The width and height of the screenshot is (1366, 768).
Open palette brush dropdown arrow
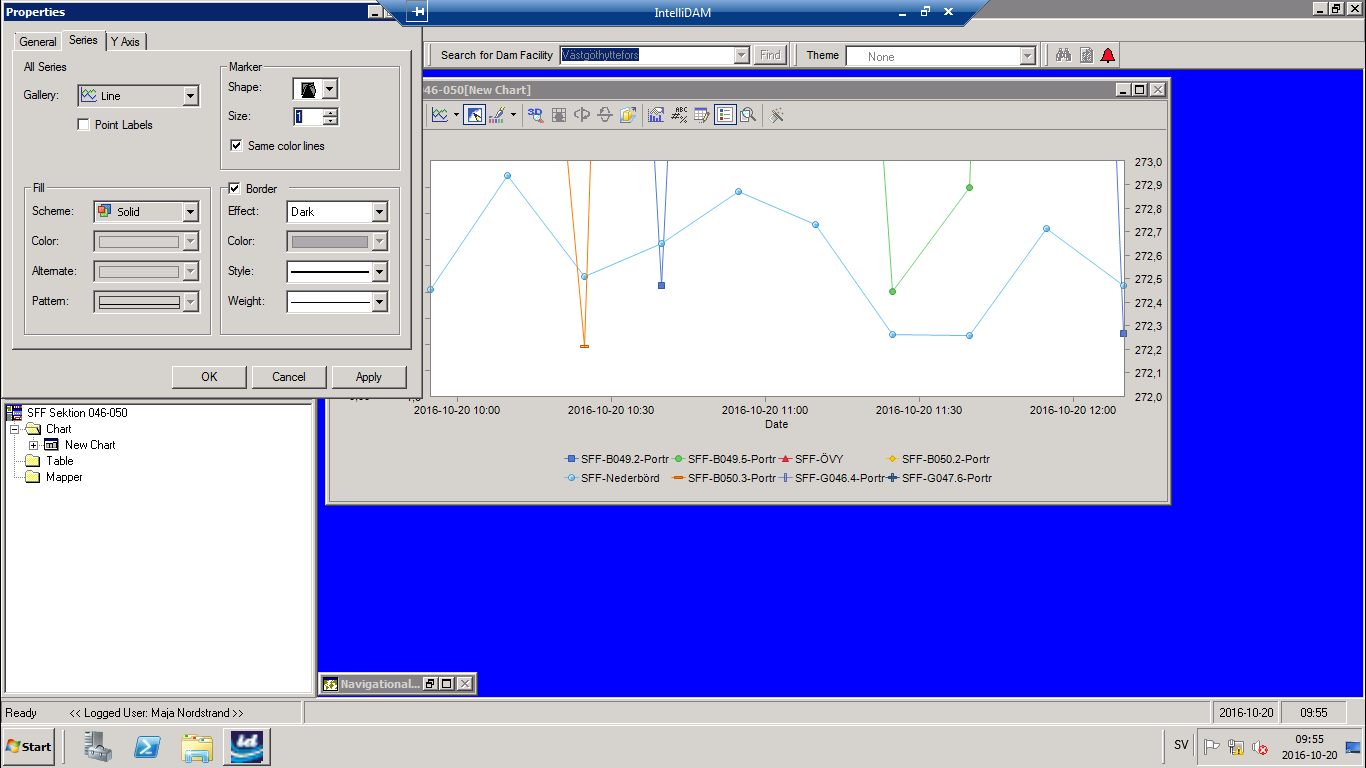pos(513,115)
